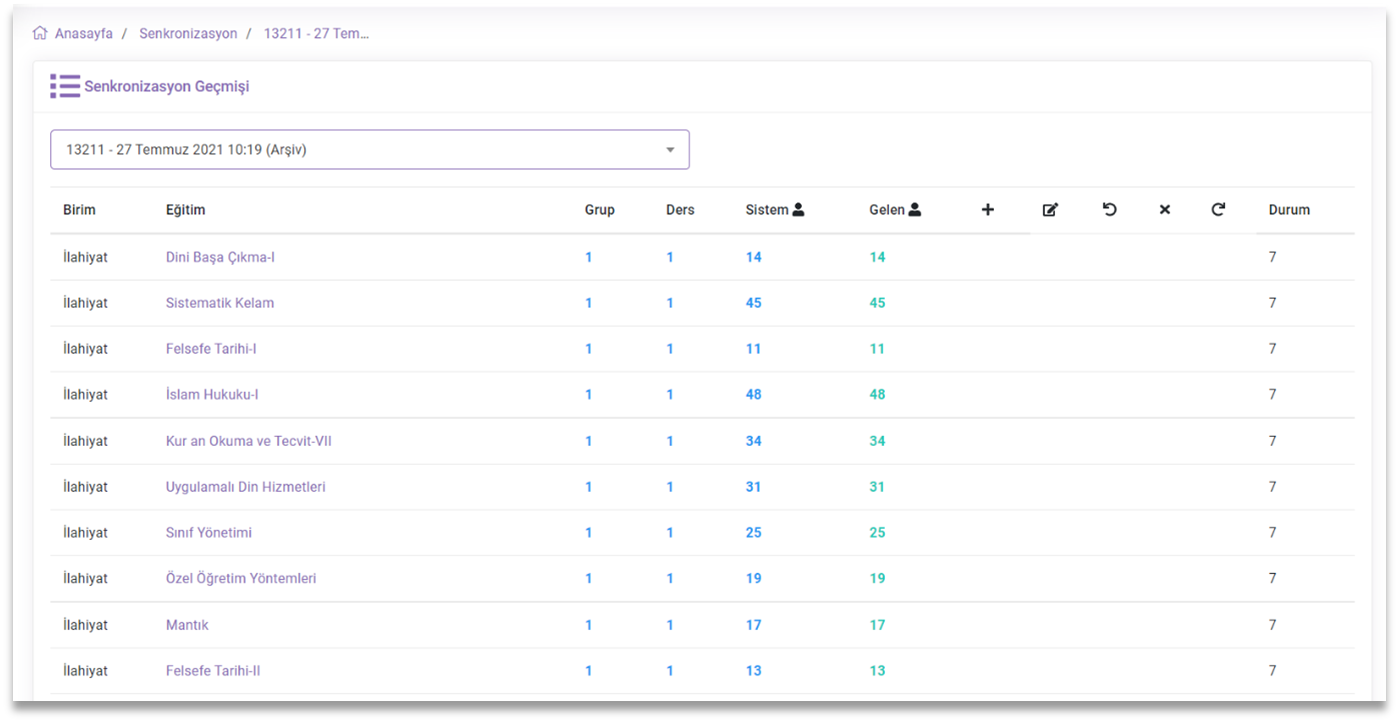
Task: Click the redo arrow icon column header
Action: 1218,210
